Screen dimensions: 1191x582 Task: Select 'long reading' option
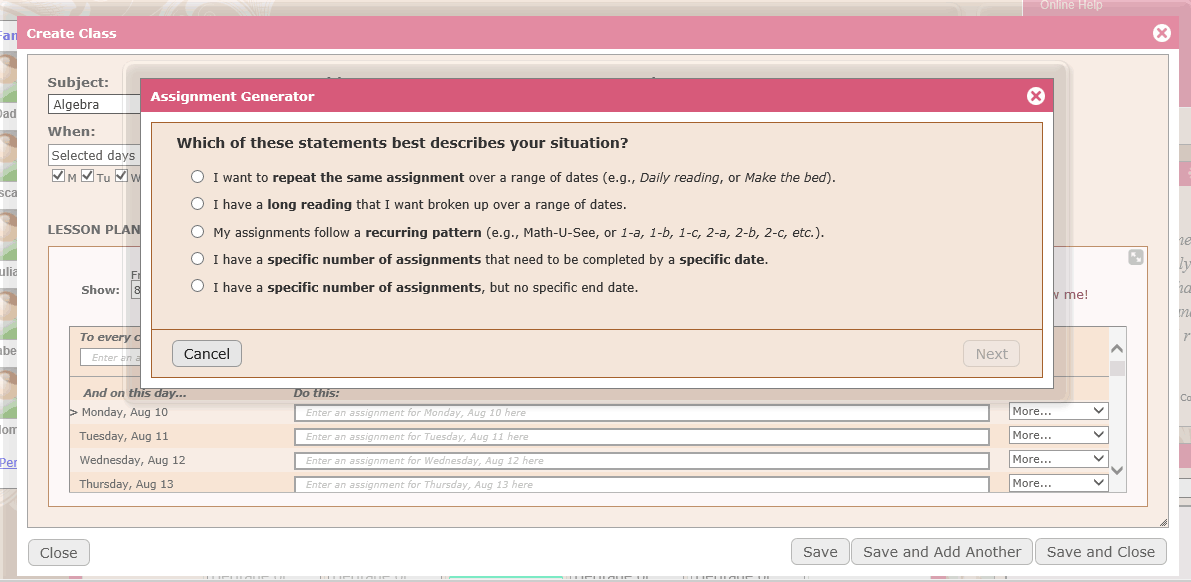coord(197,204)
